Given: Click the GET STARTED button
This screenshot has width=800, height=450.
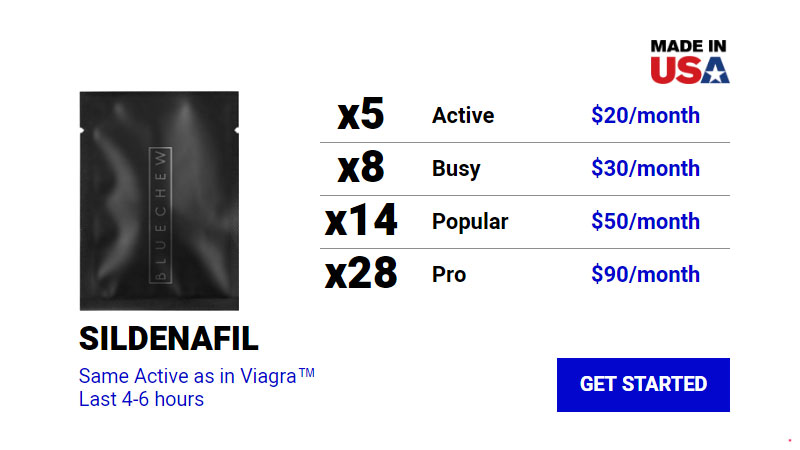Looking at the screenshot, I should coord(643,385).
